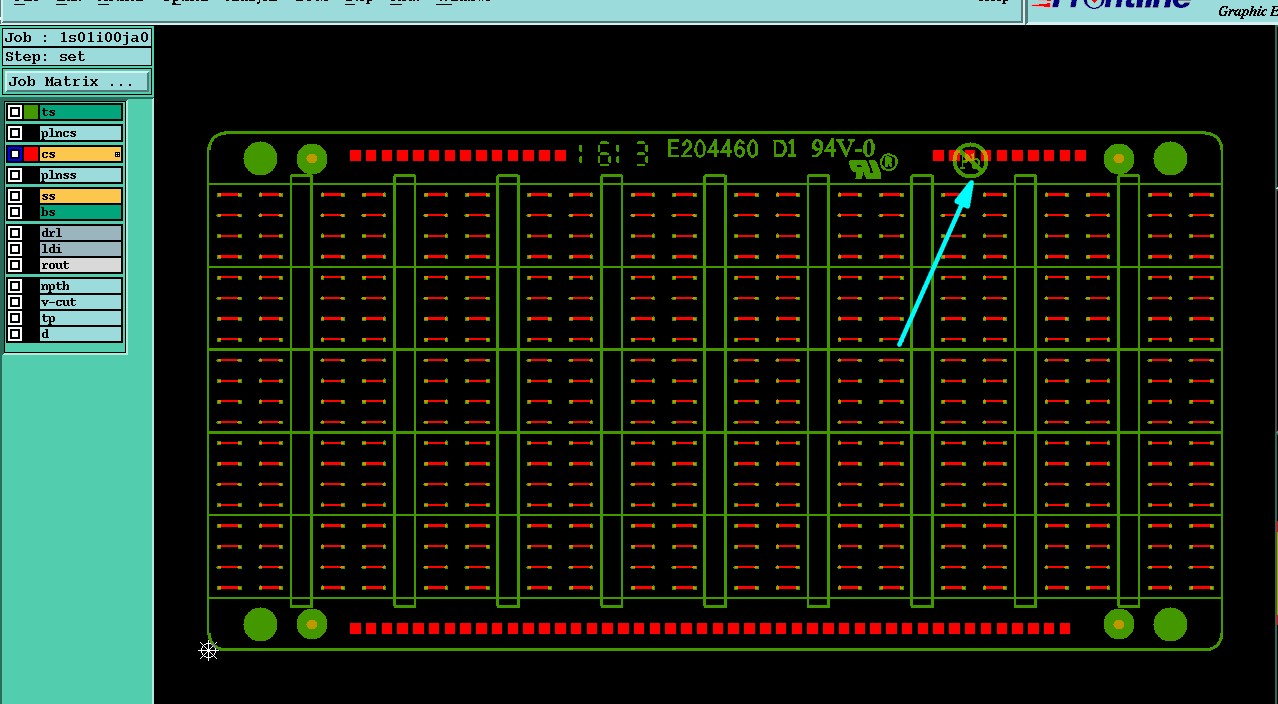
Task: Toggle the plncs layer checkbox
Action: pos(15,133)
